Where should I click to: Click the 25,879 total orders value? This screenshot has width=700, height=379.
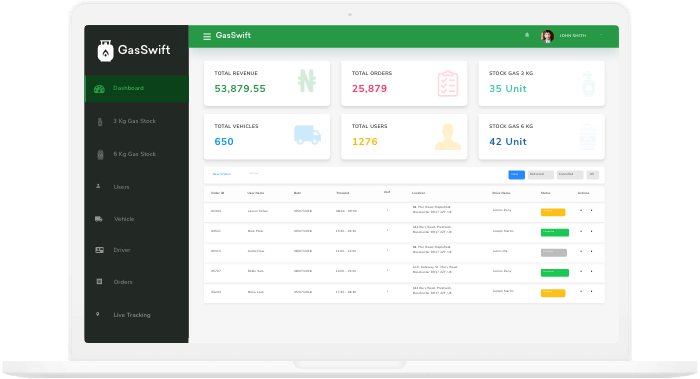(369, 89)
